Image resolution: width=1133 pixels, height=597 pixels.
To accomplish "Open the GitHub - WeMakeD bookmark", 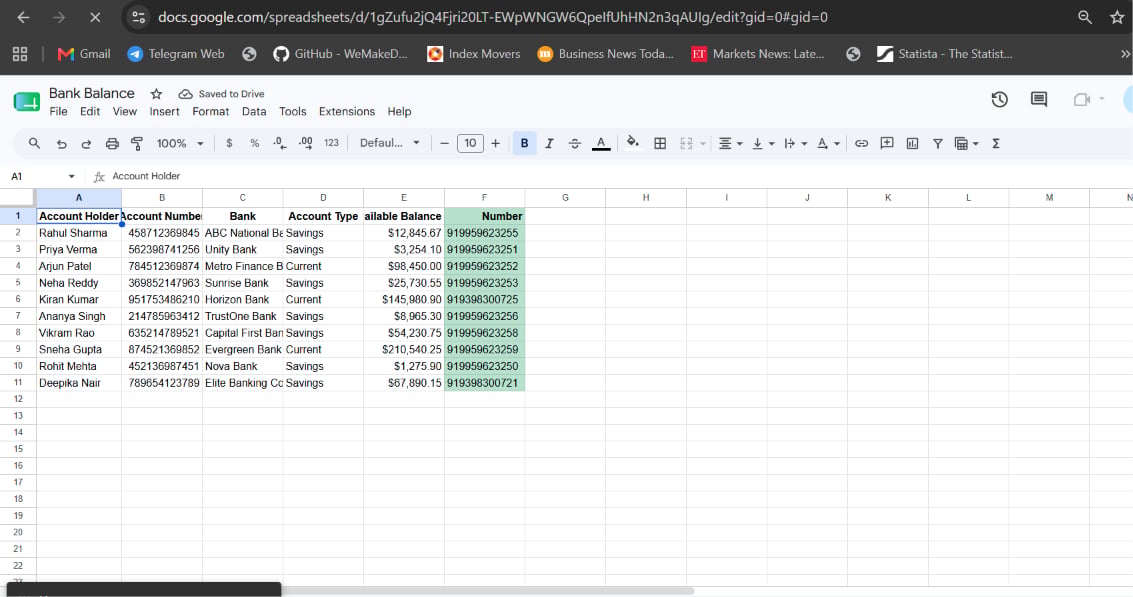I will pyautogui.click(x=340, y=53).
